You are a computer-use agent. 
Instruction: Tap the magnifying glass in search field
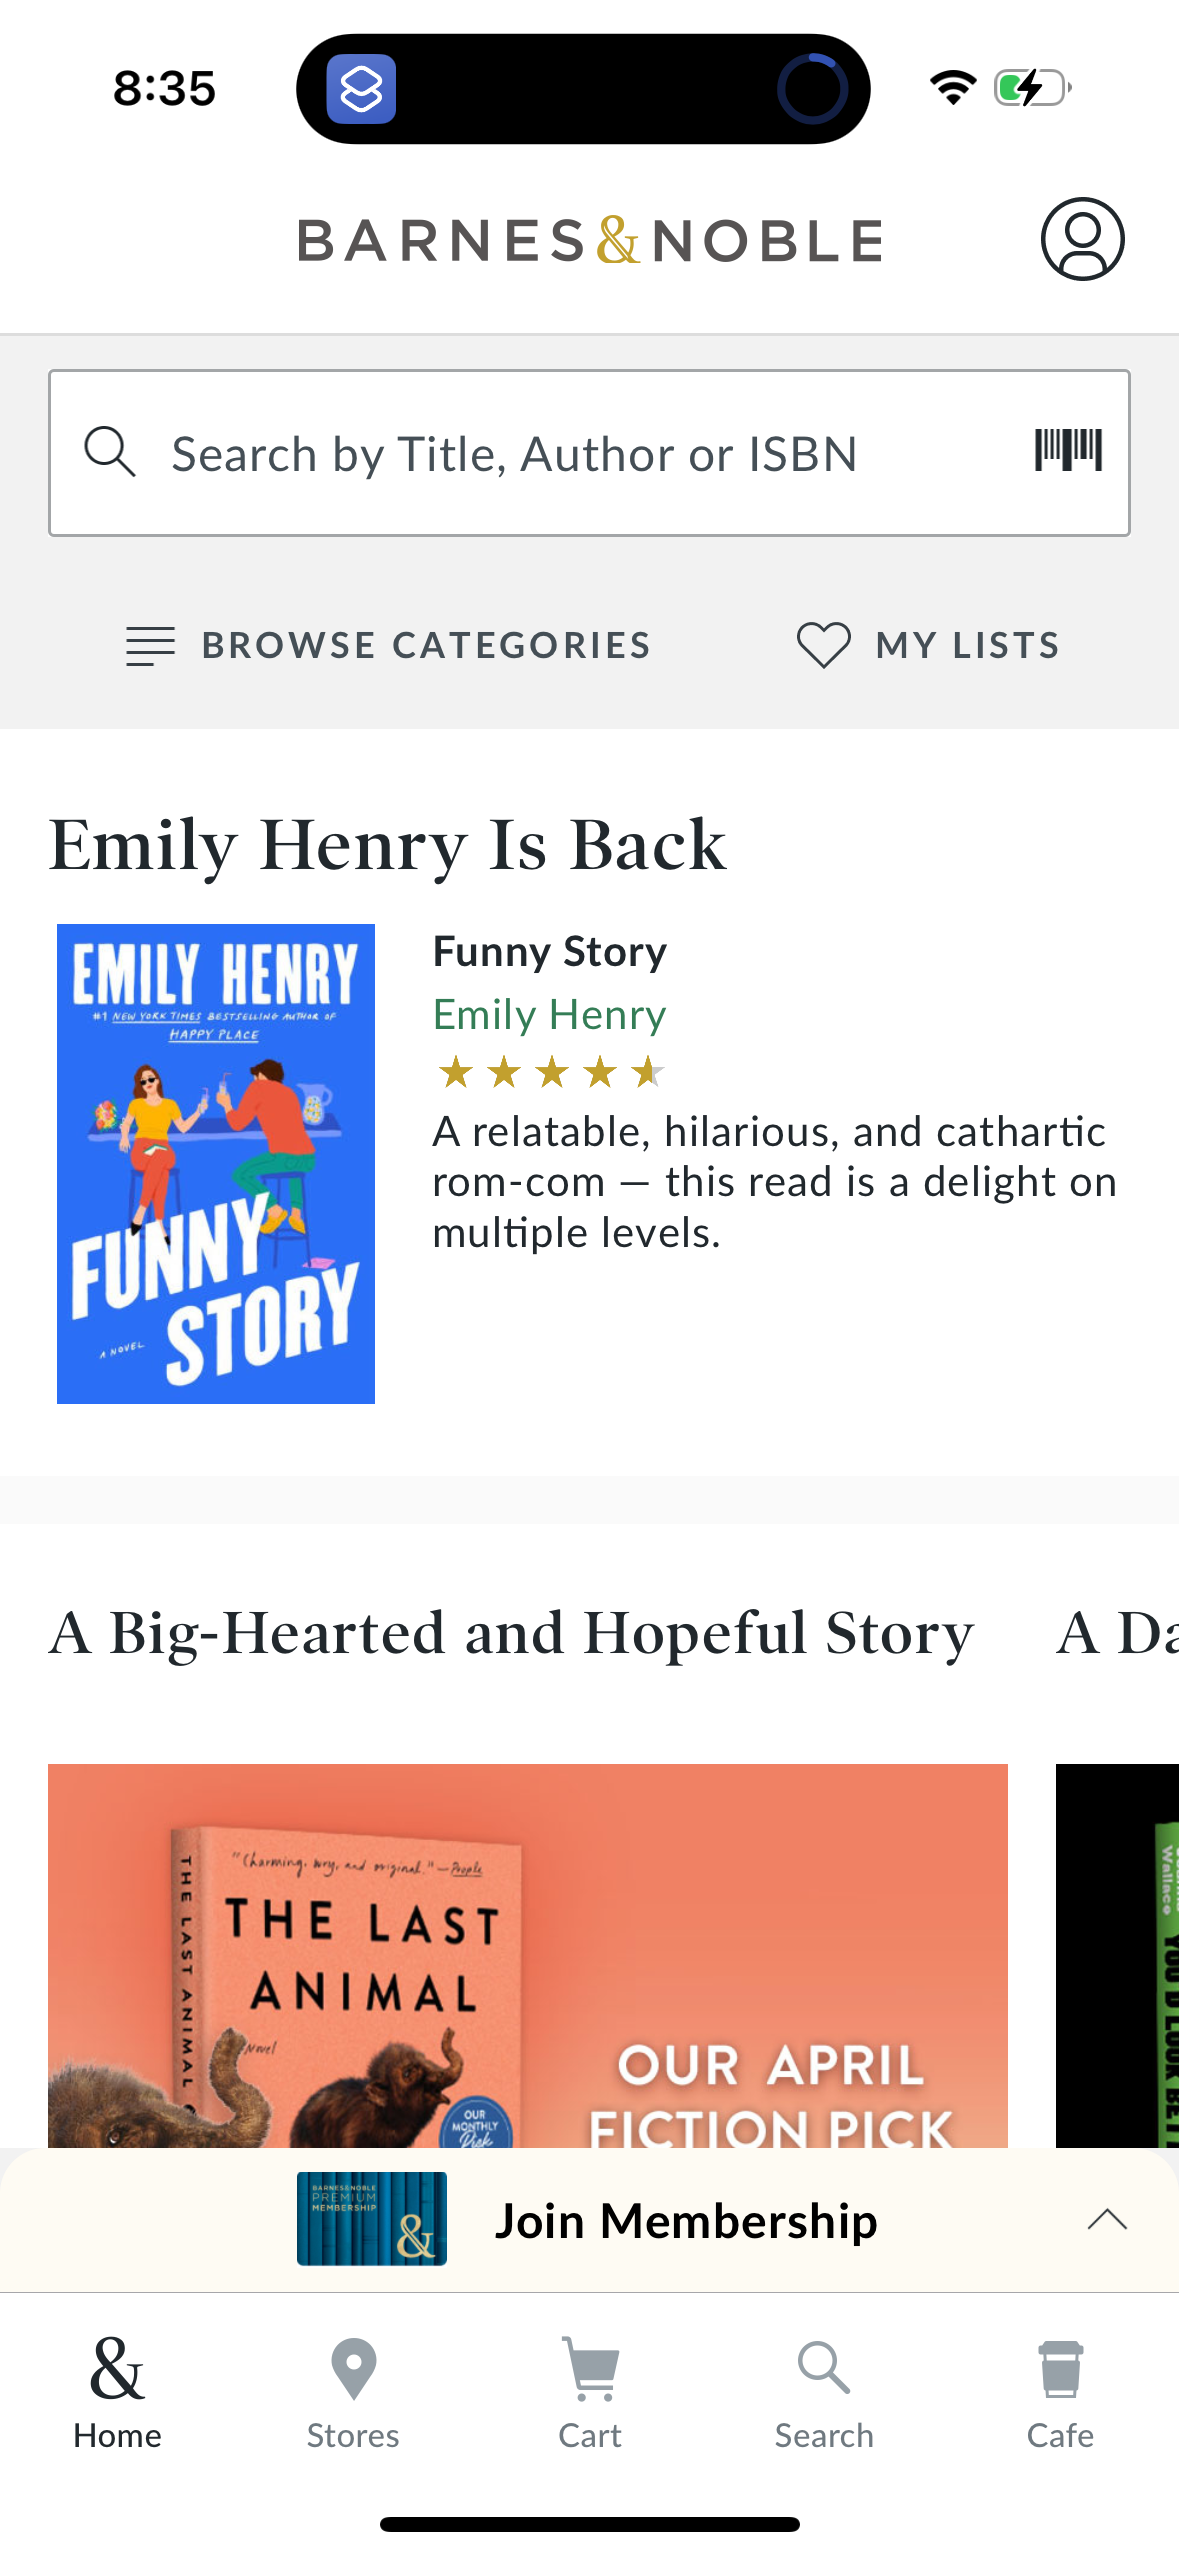coord(109,452)
